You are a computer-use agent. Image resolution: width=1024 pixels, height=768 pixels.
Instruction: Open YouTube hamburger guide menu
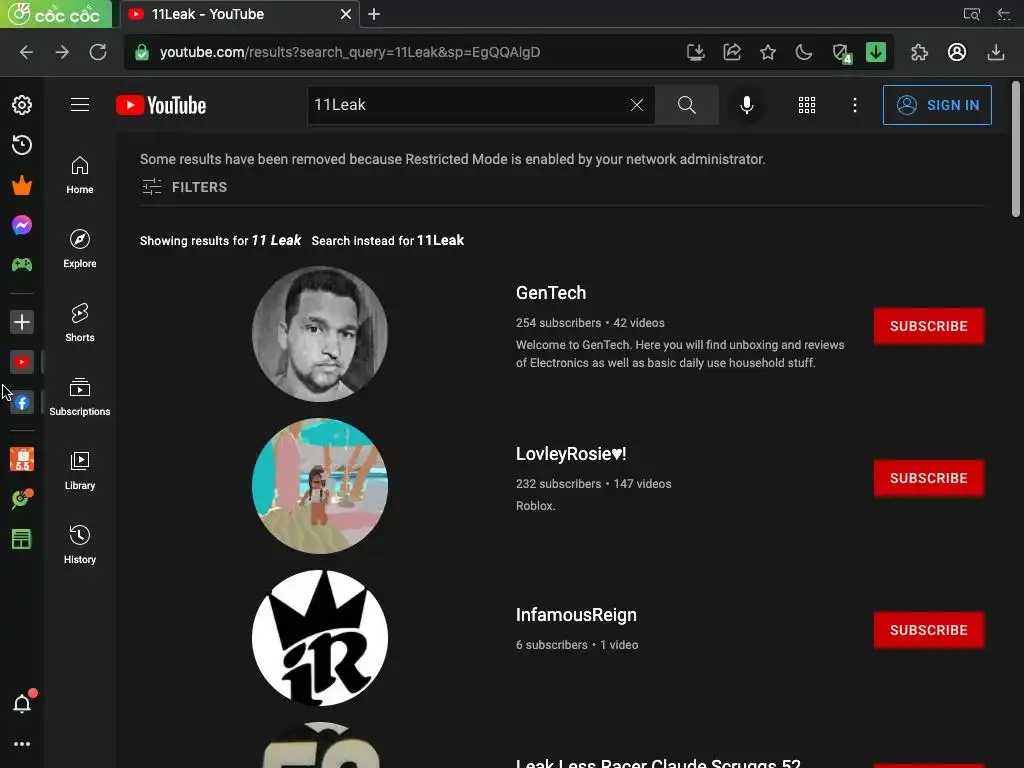pos(80,104)
